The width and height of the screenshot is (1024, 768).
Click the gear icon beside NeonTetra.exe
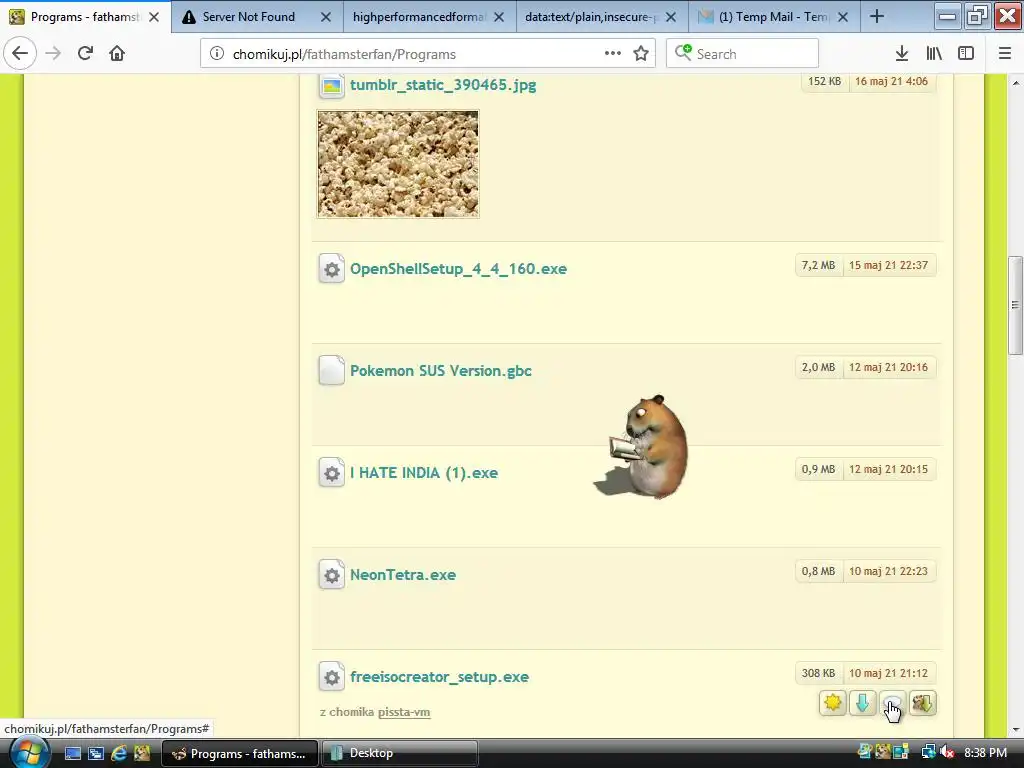pos(332,575)
